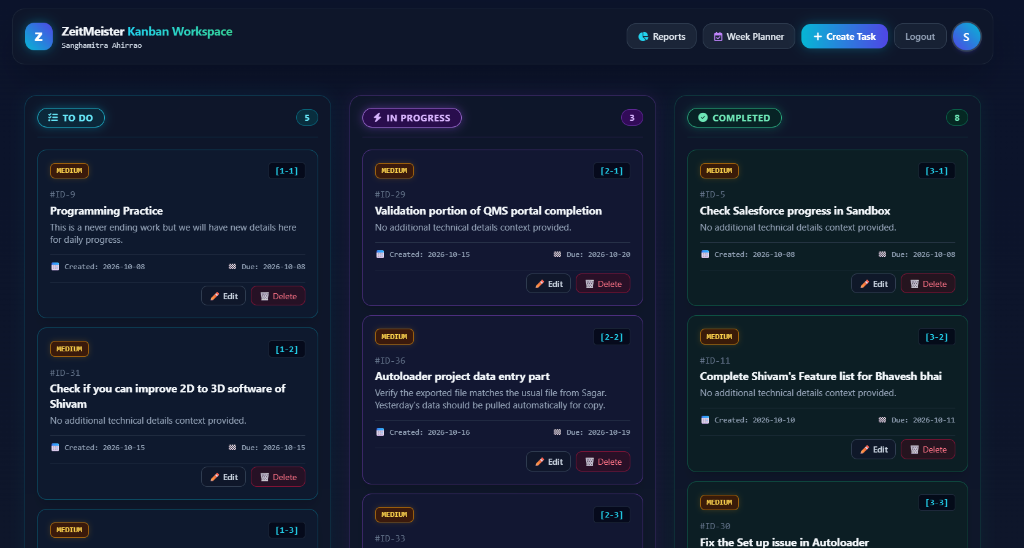This screenshot has height=548, width=1024.
Task: Edit the Autoloader project data entry task
Action: 549,461
